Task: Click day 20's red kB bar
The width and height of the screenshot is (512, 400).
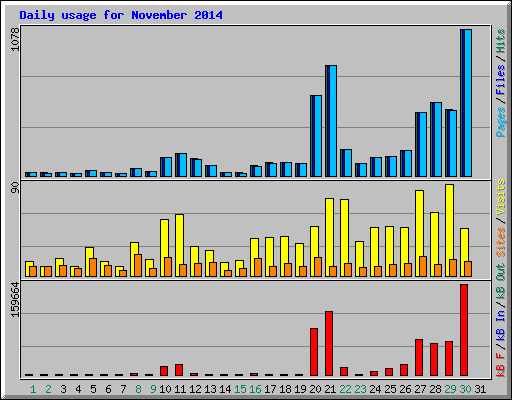Action: [x=314, y=352]
